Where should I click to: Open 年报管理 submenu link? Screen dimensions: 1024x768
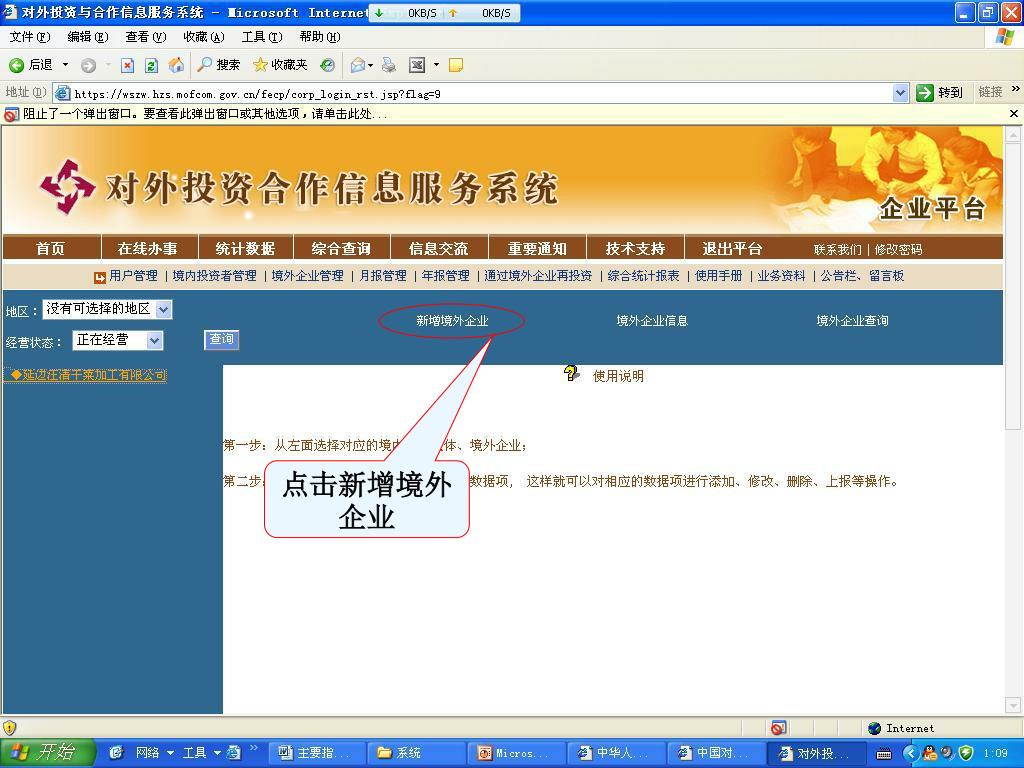(x=445, y=276)
